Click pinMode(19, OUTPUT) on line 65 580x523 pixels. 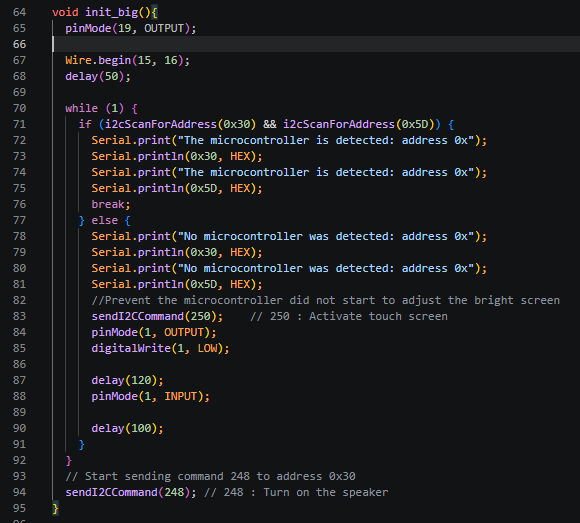131,28
